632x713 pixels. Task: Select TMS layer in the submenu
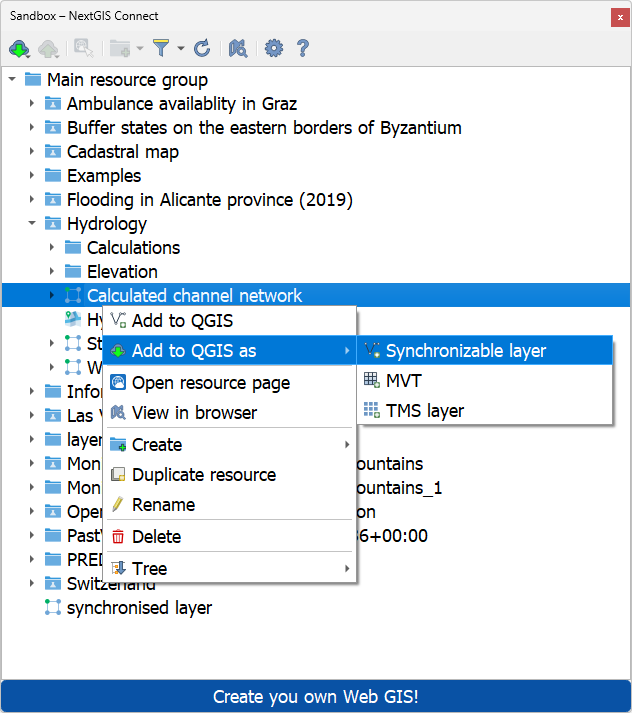coord(485,411)
